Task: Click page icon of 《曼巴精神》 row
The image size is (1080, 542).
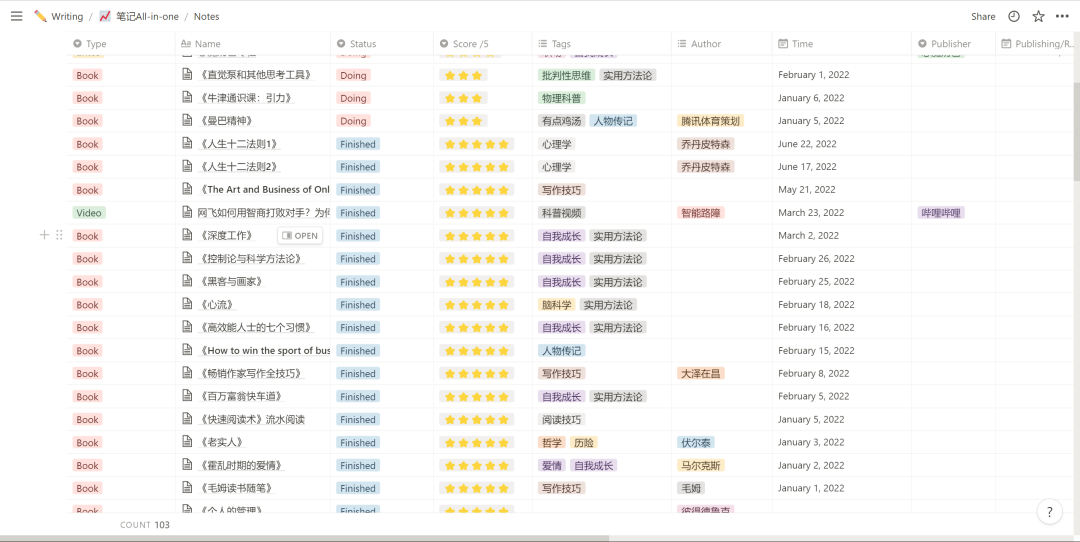Action: click(187, 121)
